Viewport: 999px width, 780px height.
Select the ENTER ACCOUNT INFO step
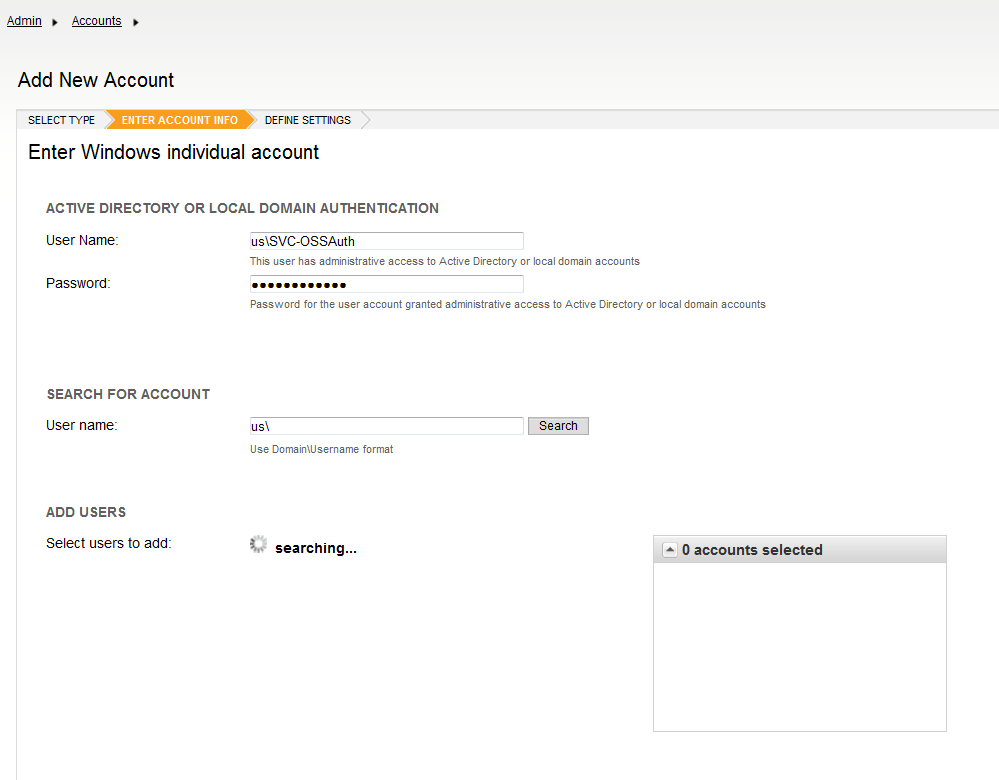180,120
